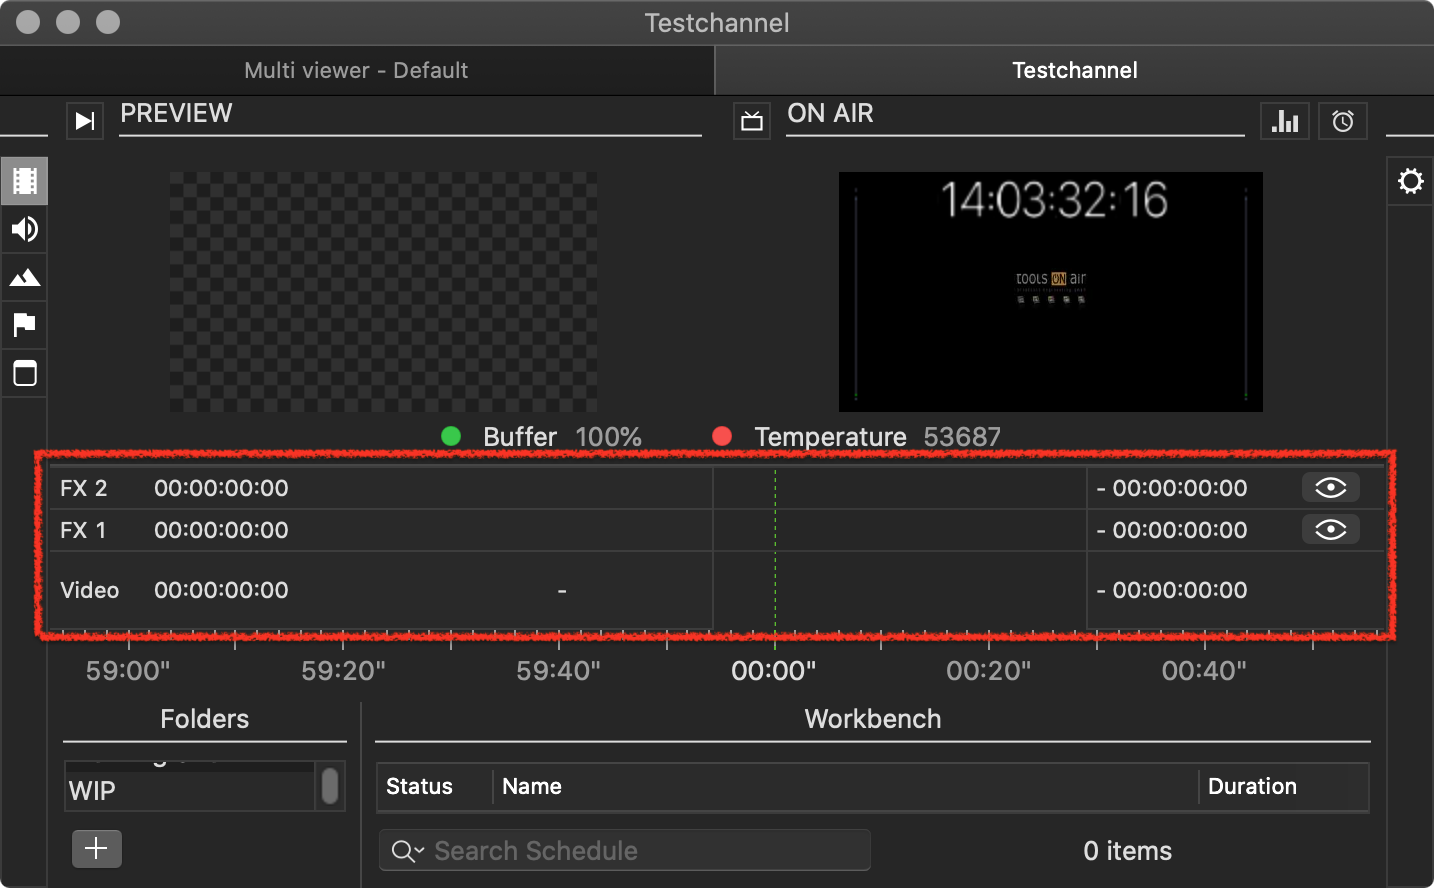The image size is (1434, 888).
Task: Click the 59:40" timeline marker
Action: pos(558,670)
